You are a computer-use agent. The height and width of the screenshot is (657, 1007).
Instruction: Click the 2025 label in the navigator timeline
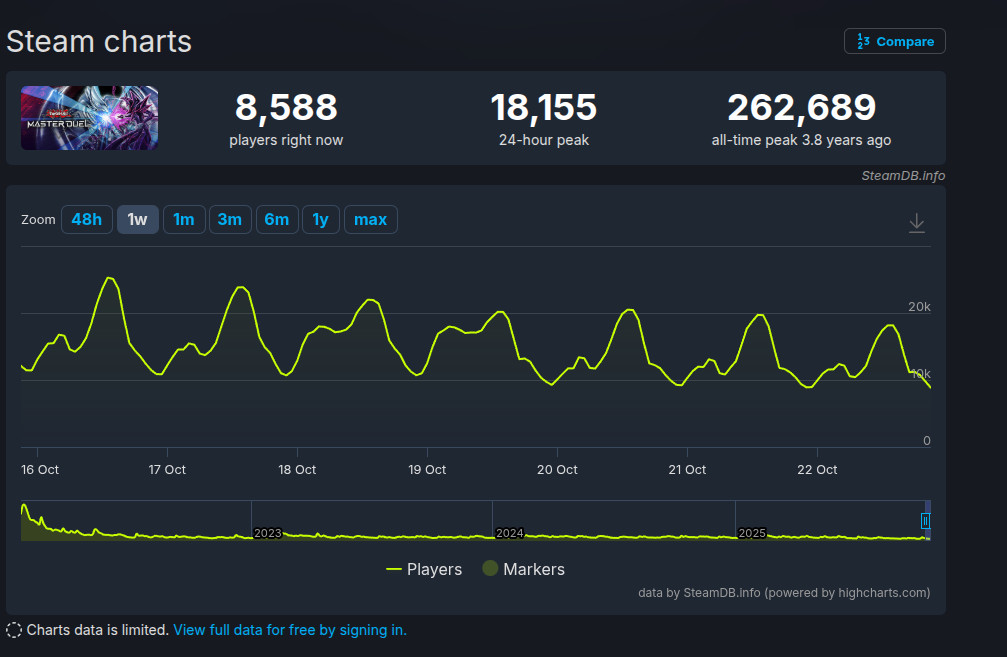pos(752,533)
